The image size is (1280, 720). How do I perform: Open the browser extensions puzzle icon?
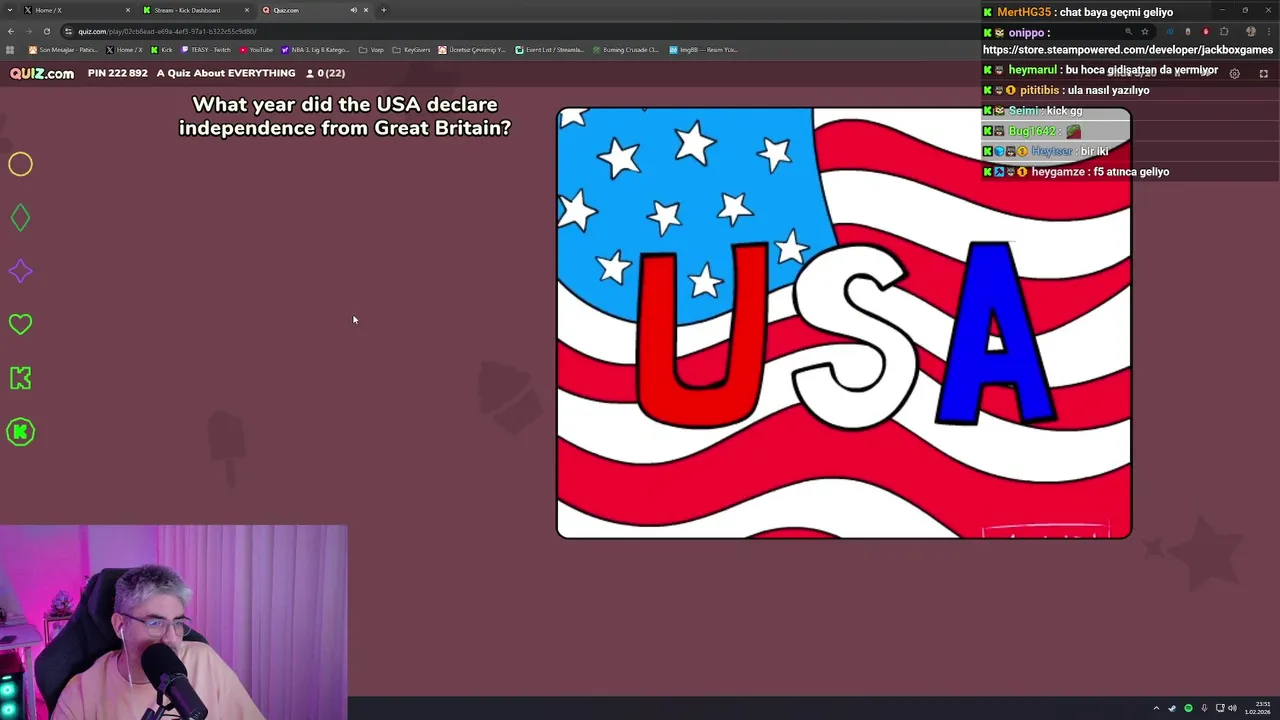(x=1224, y=31)
